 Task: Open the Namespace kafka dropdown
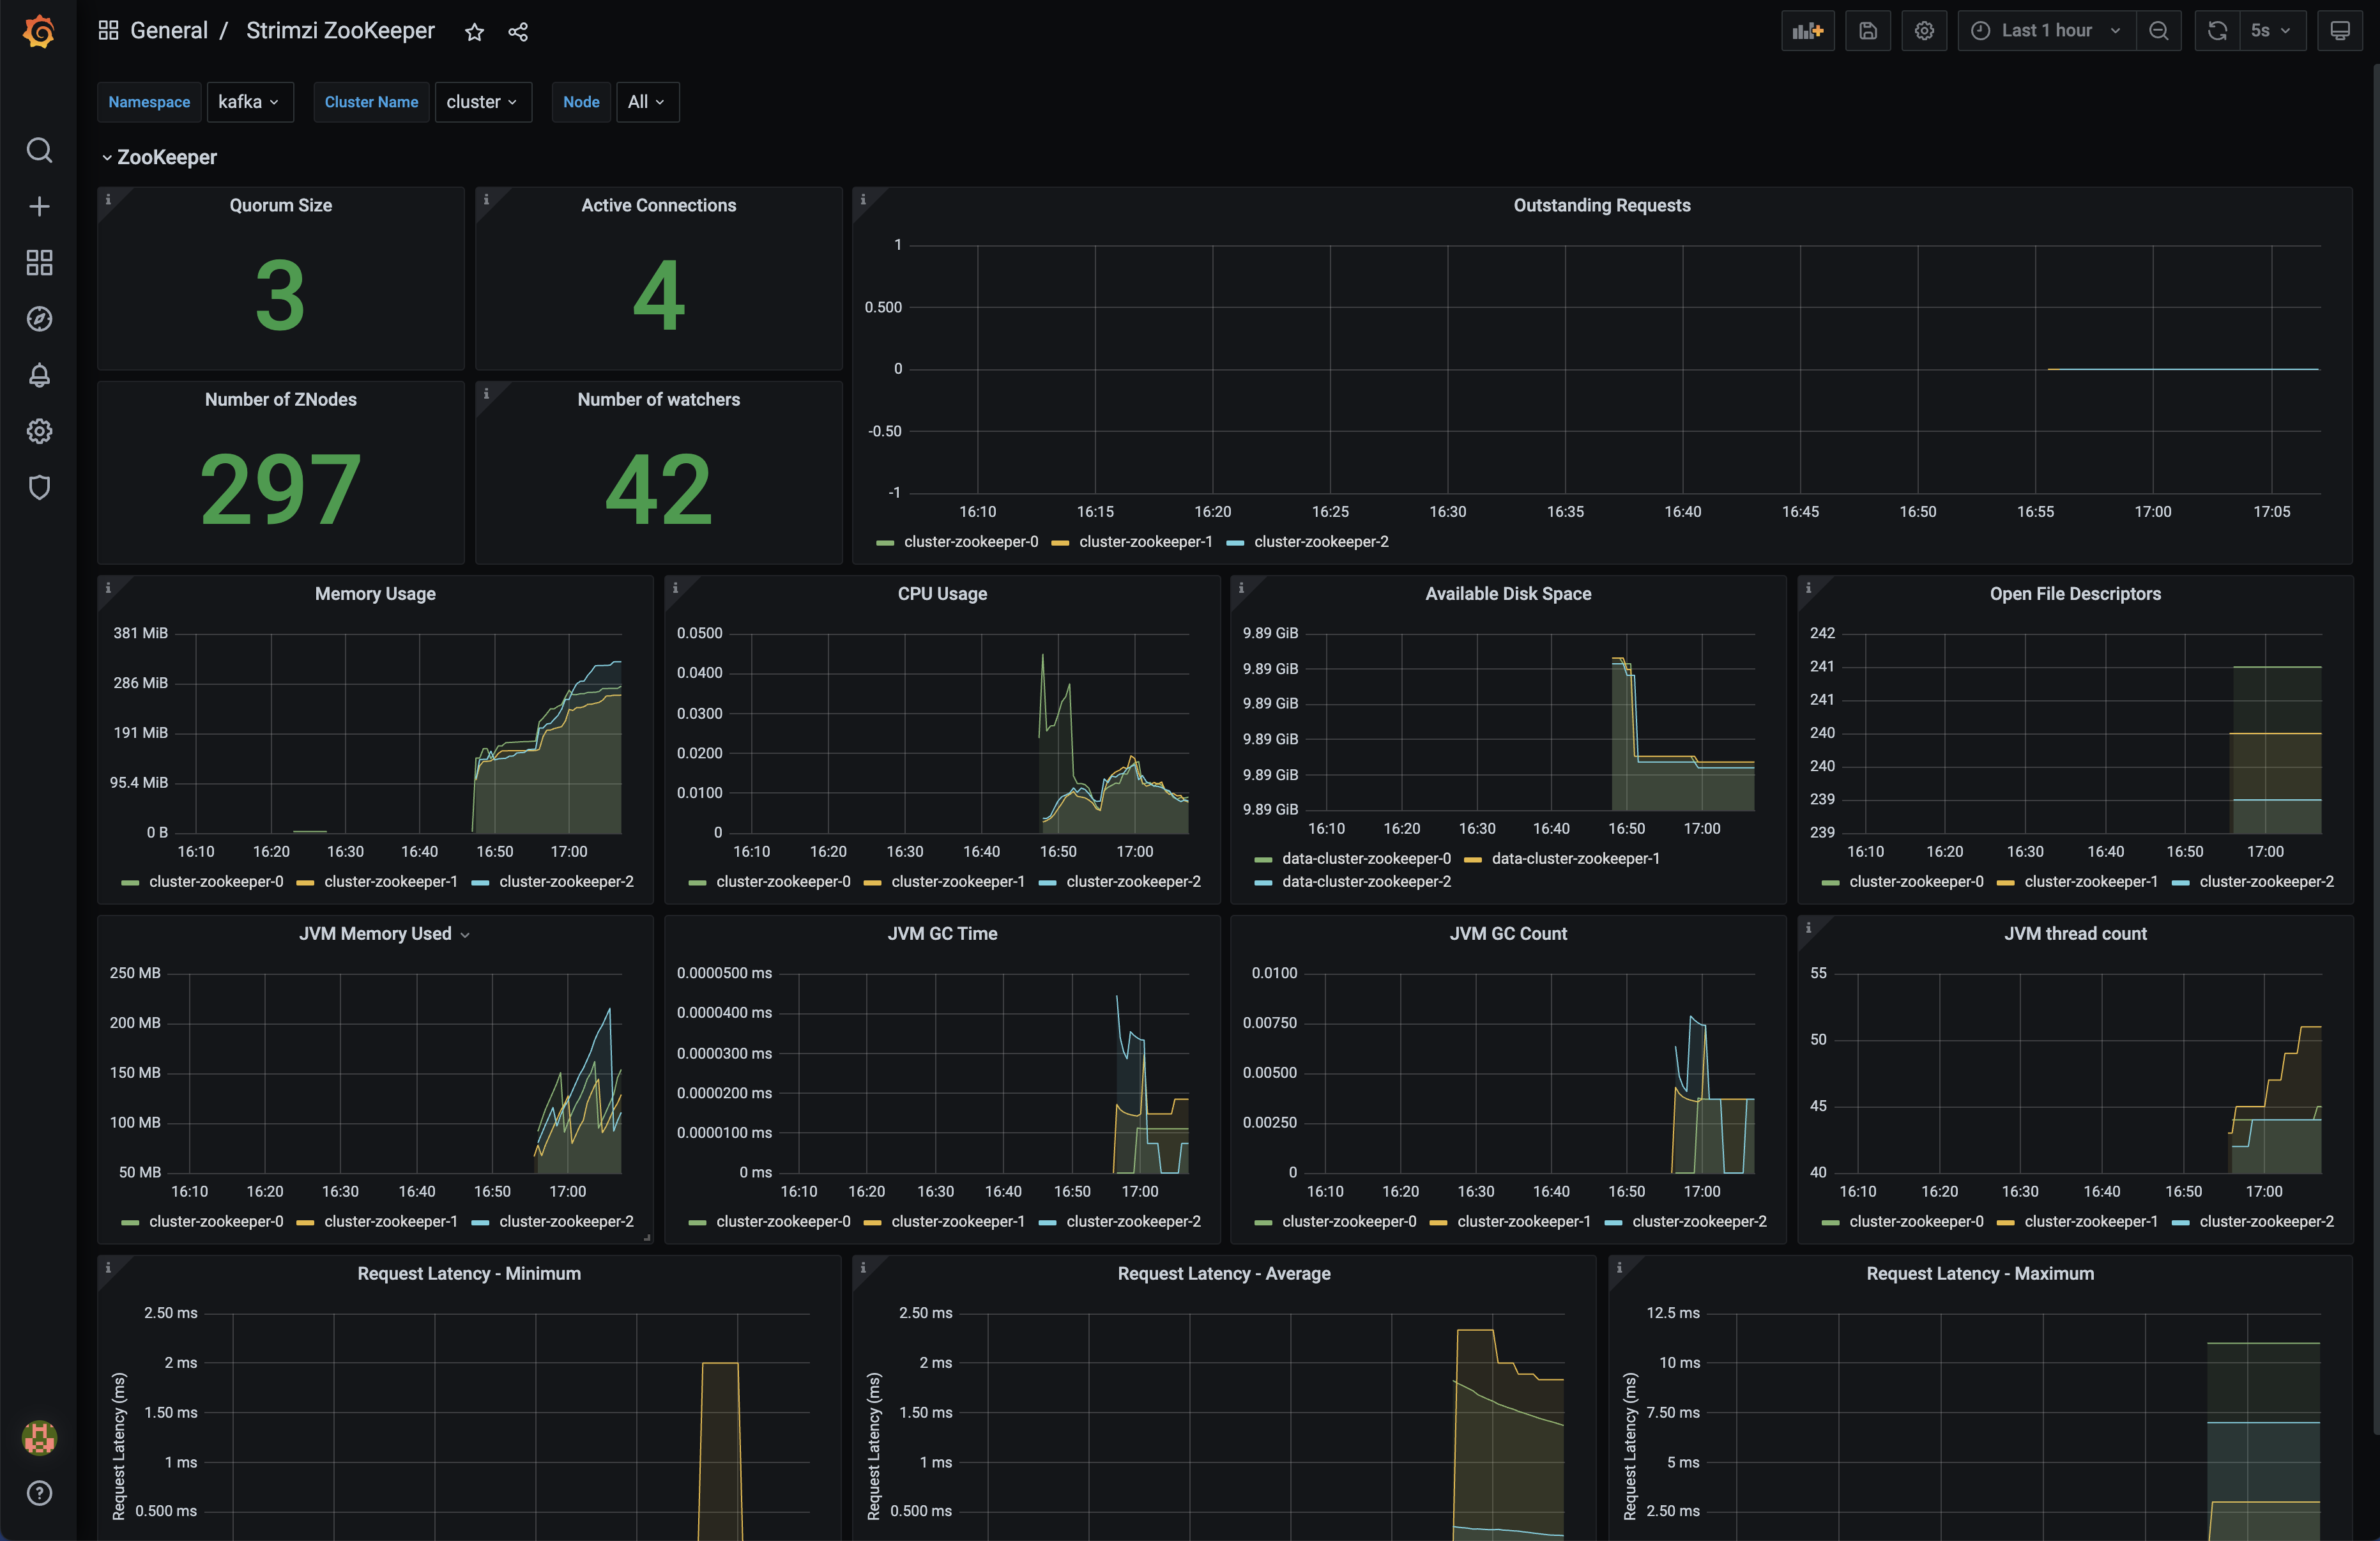250,102
